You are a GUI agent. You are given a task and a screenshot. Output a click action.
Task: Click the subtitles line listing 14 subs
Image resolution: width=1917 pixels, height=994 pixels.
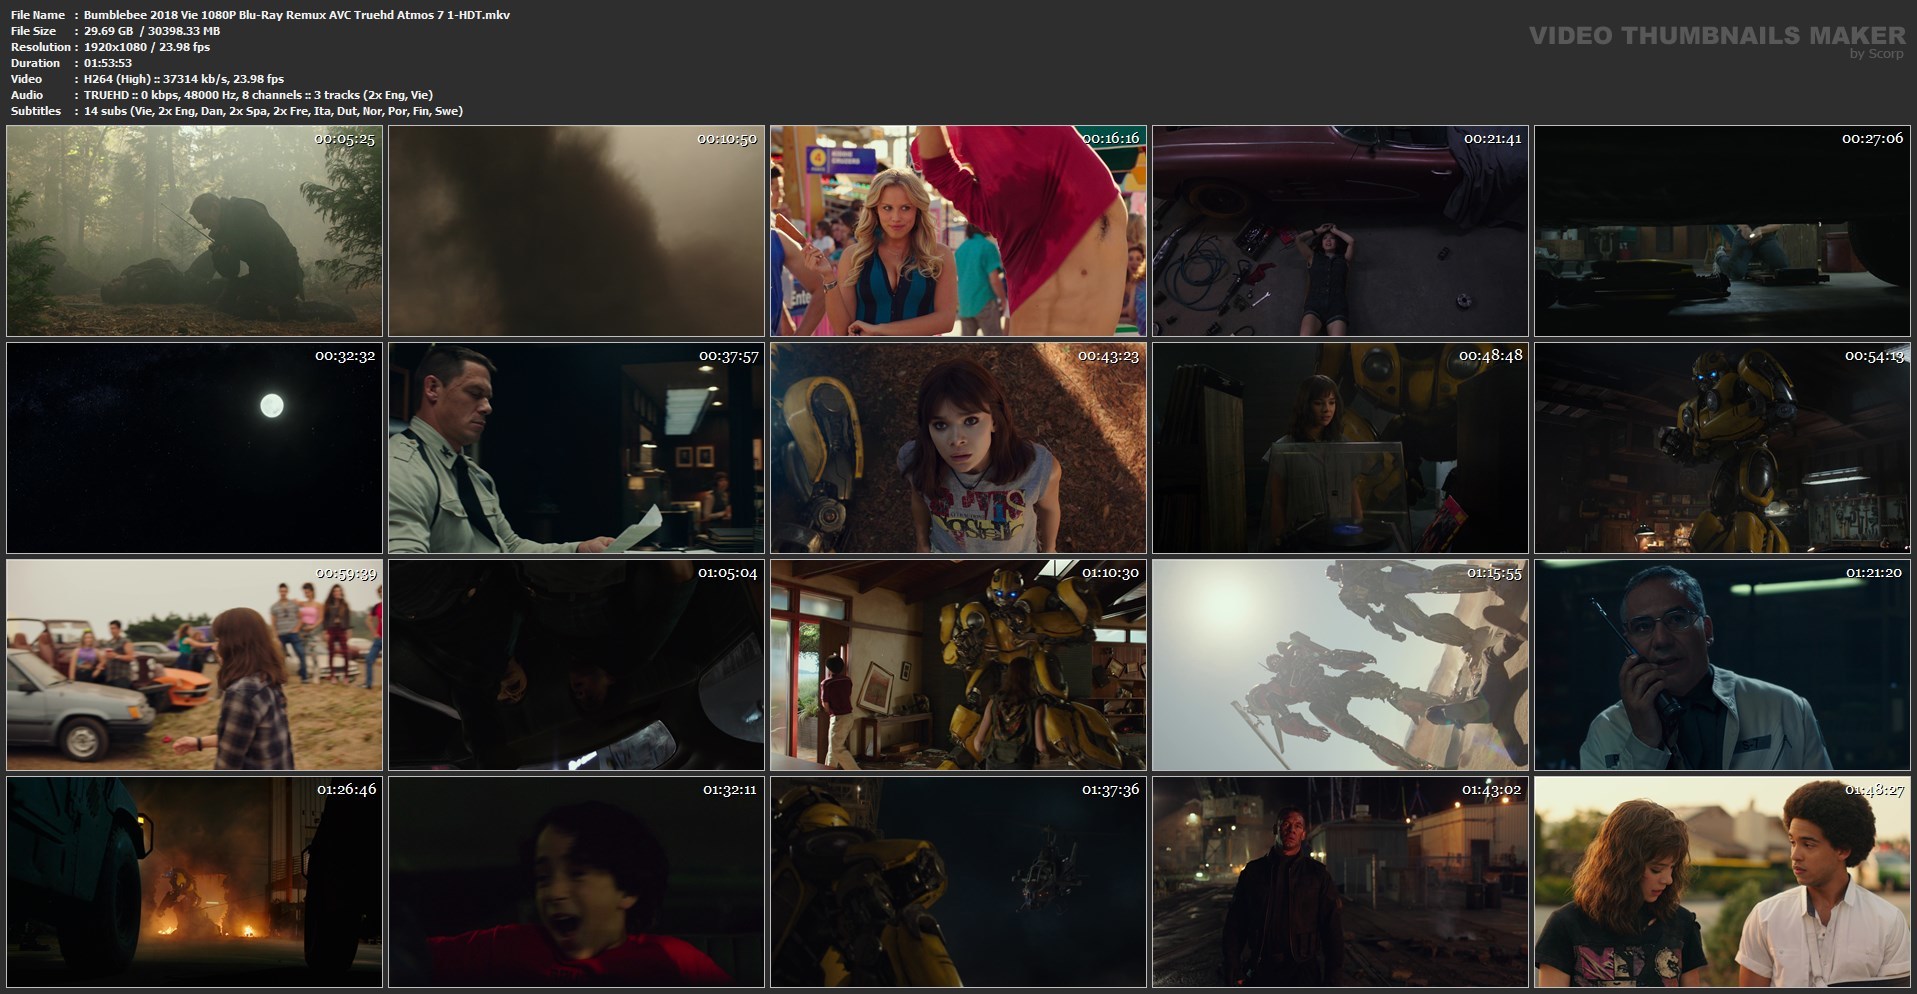point(273,111)
